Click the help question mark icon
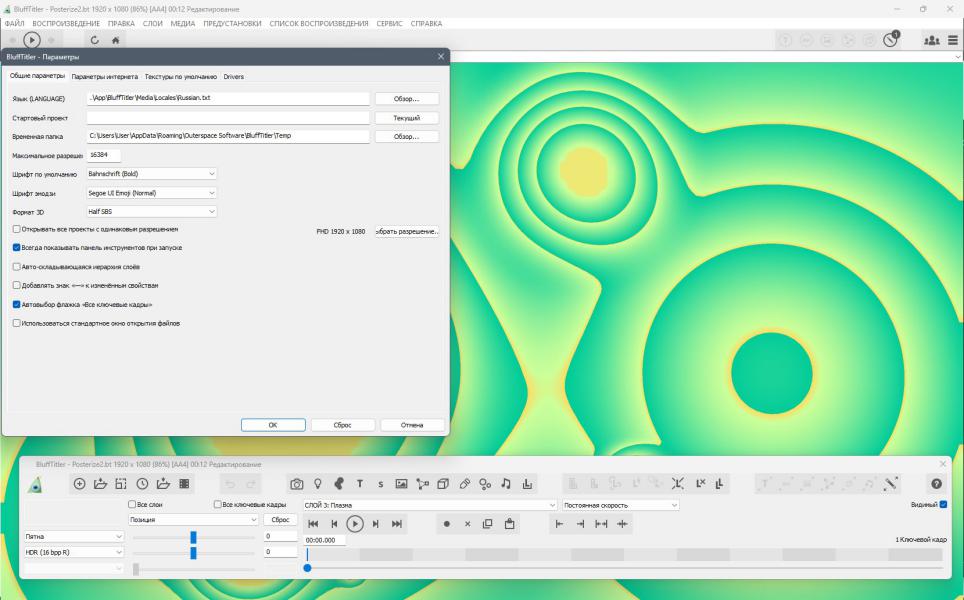 [x=936, y=484]
